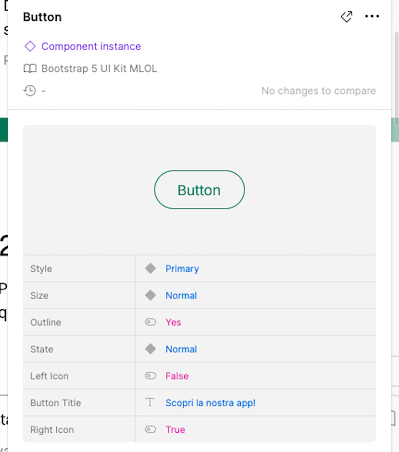Screen dimensions: 399x452
Task: Click the diamond icon in State row
Action: click(150, 349)
